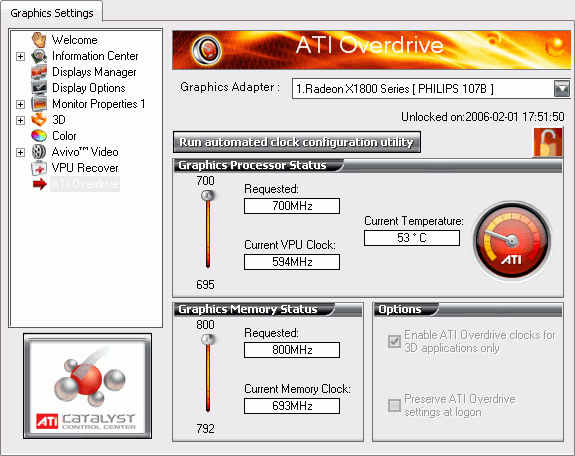The image size is (575, 456).
Task: Click the processor Requested 700MHz field
Action: coord(292,206)
